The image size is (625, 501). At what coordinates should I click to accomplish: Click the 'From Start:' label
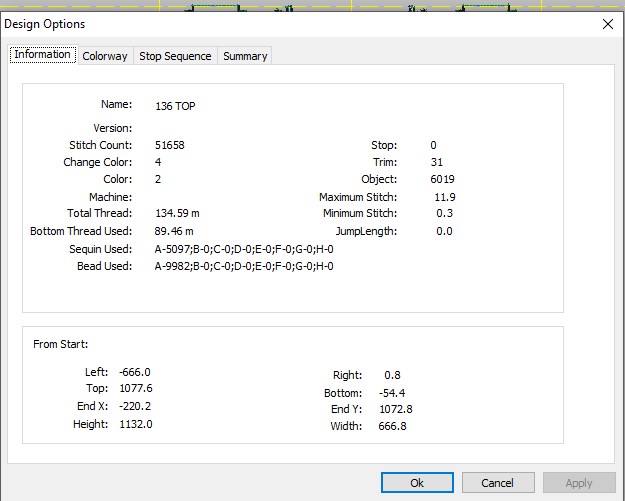[x=61, y=344]
